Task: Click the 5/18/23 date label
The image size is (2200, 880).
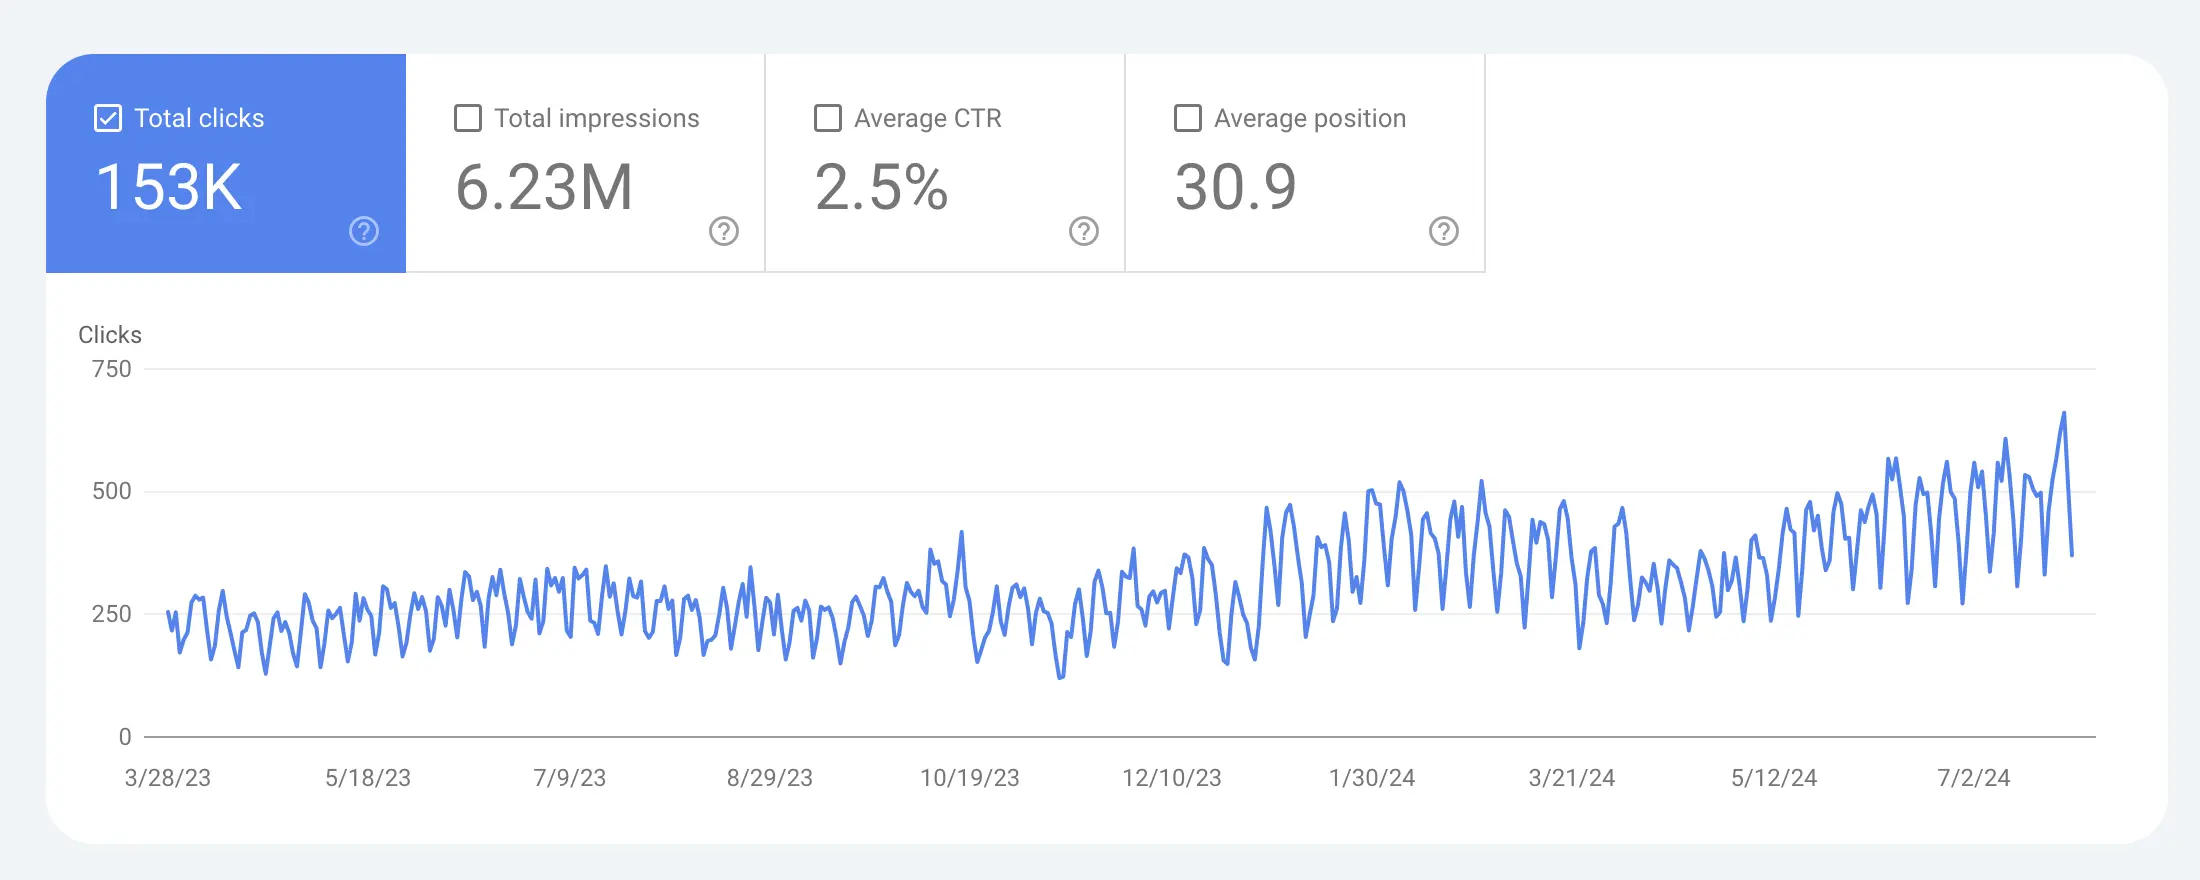Action: [x=368, y=778]
